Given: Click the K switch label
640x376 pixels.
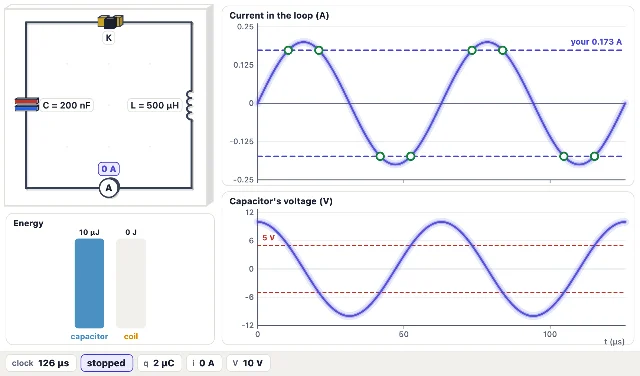Looking at the screenshot, I should [109, 38].
